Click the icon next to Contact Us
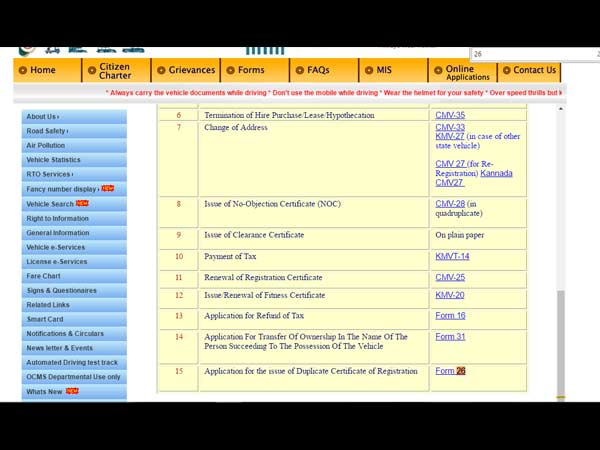The width and height of the screenshot is (600, 450). pos(506,70)
